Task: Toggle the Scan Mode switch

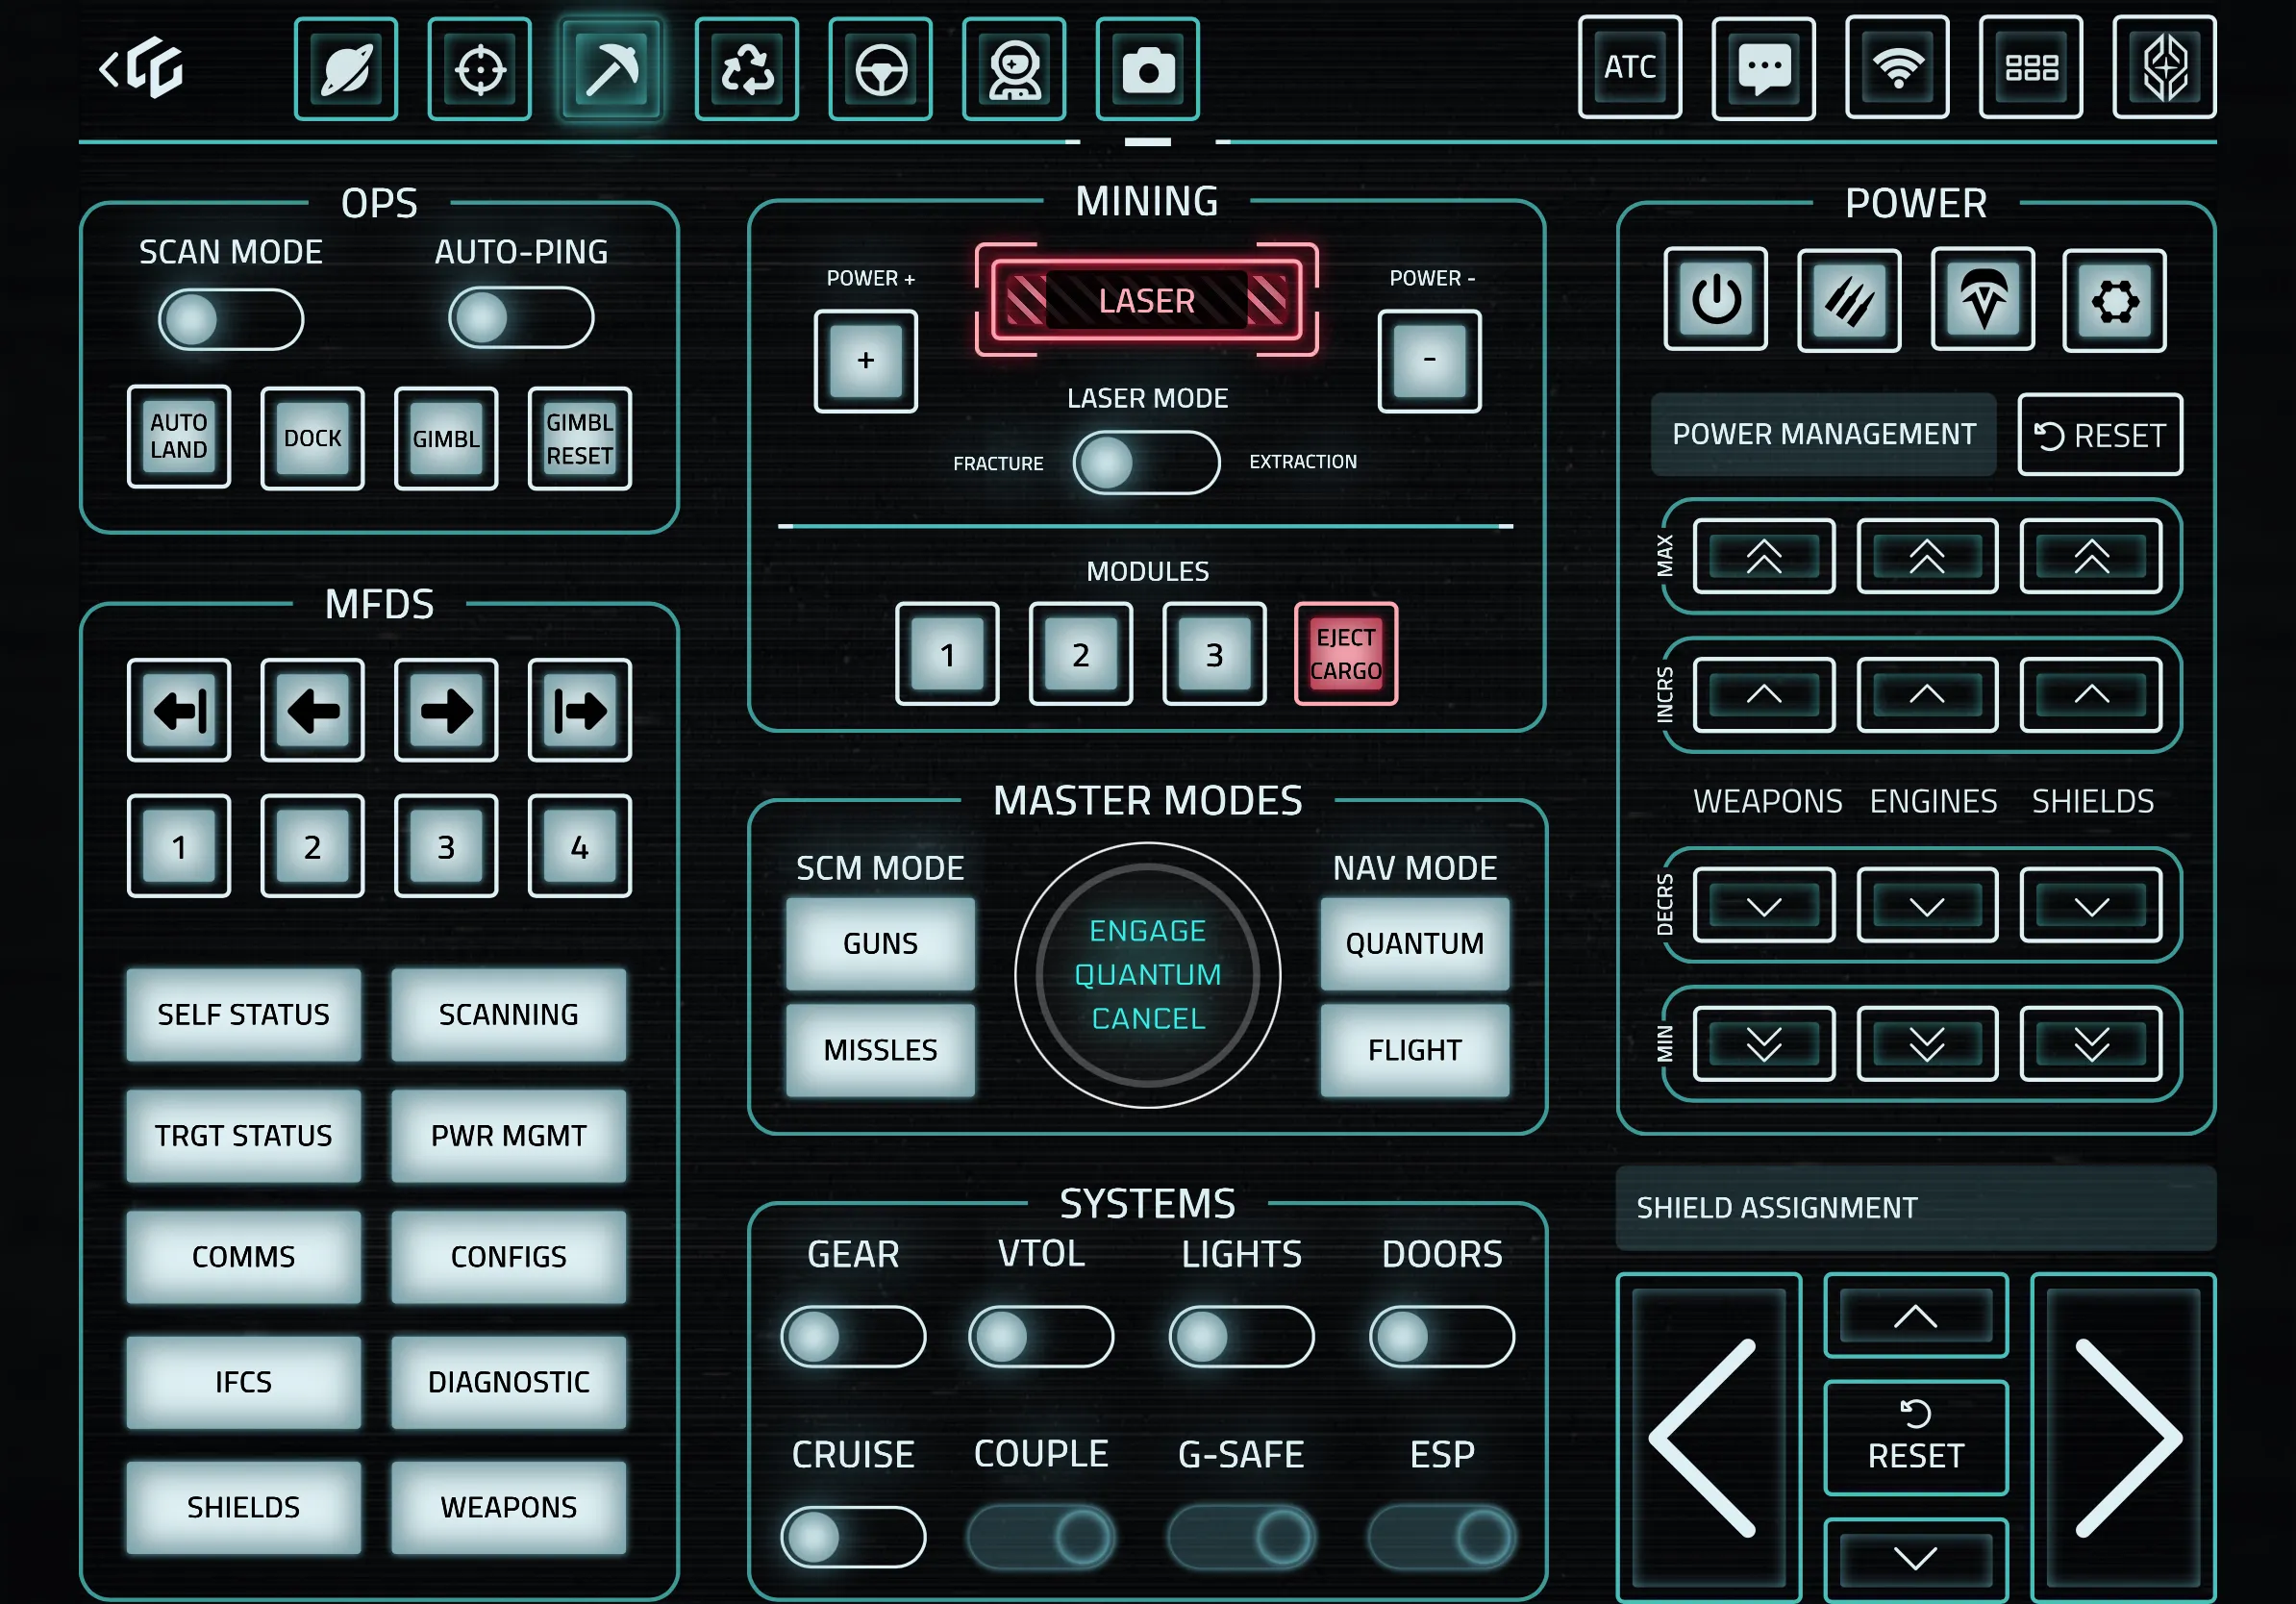Action: pos(230,320)
